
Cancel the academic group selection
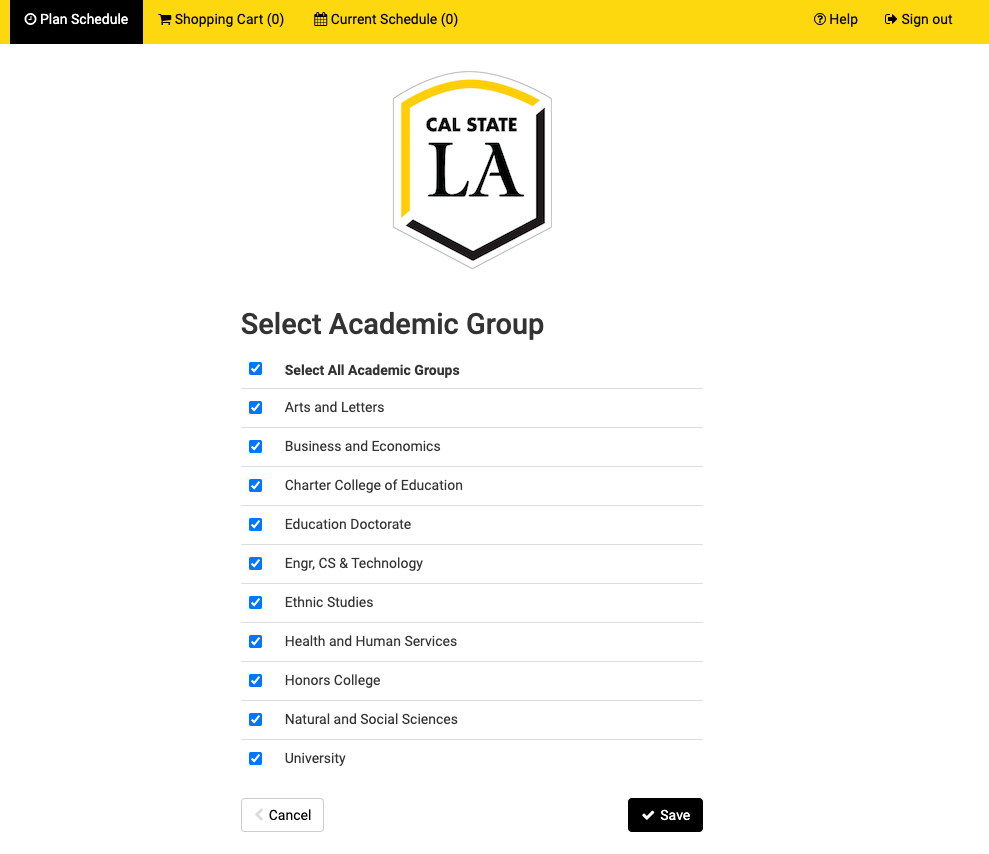pyautogui.click(x=282, y=815)
